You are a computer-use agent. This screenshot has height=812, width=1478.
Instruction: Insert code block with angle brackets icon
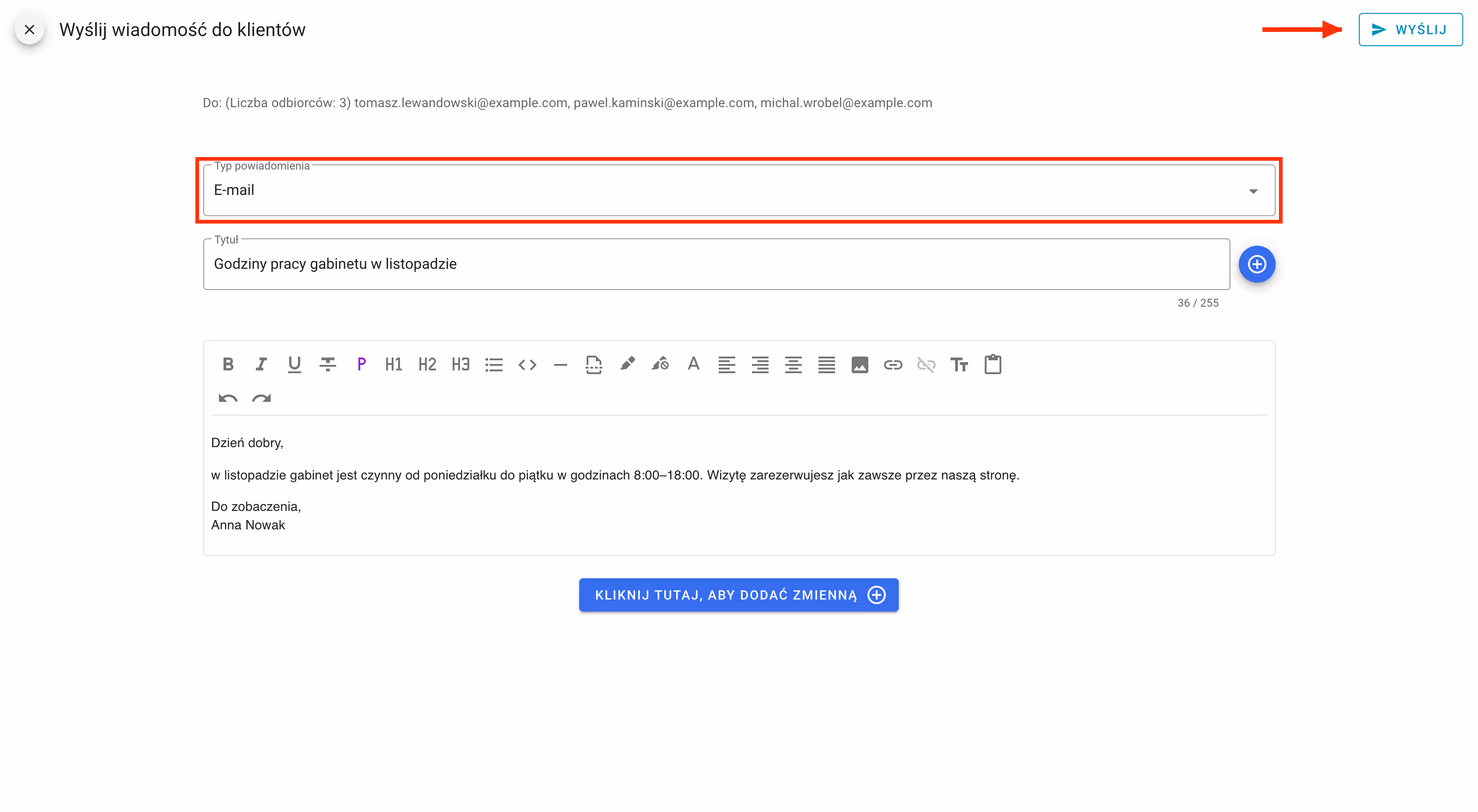pos(527,365)
